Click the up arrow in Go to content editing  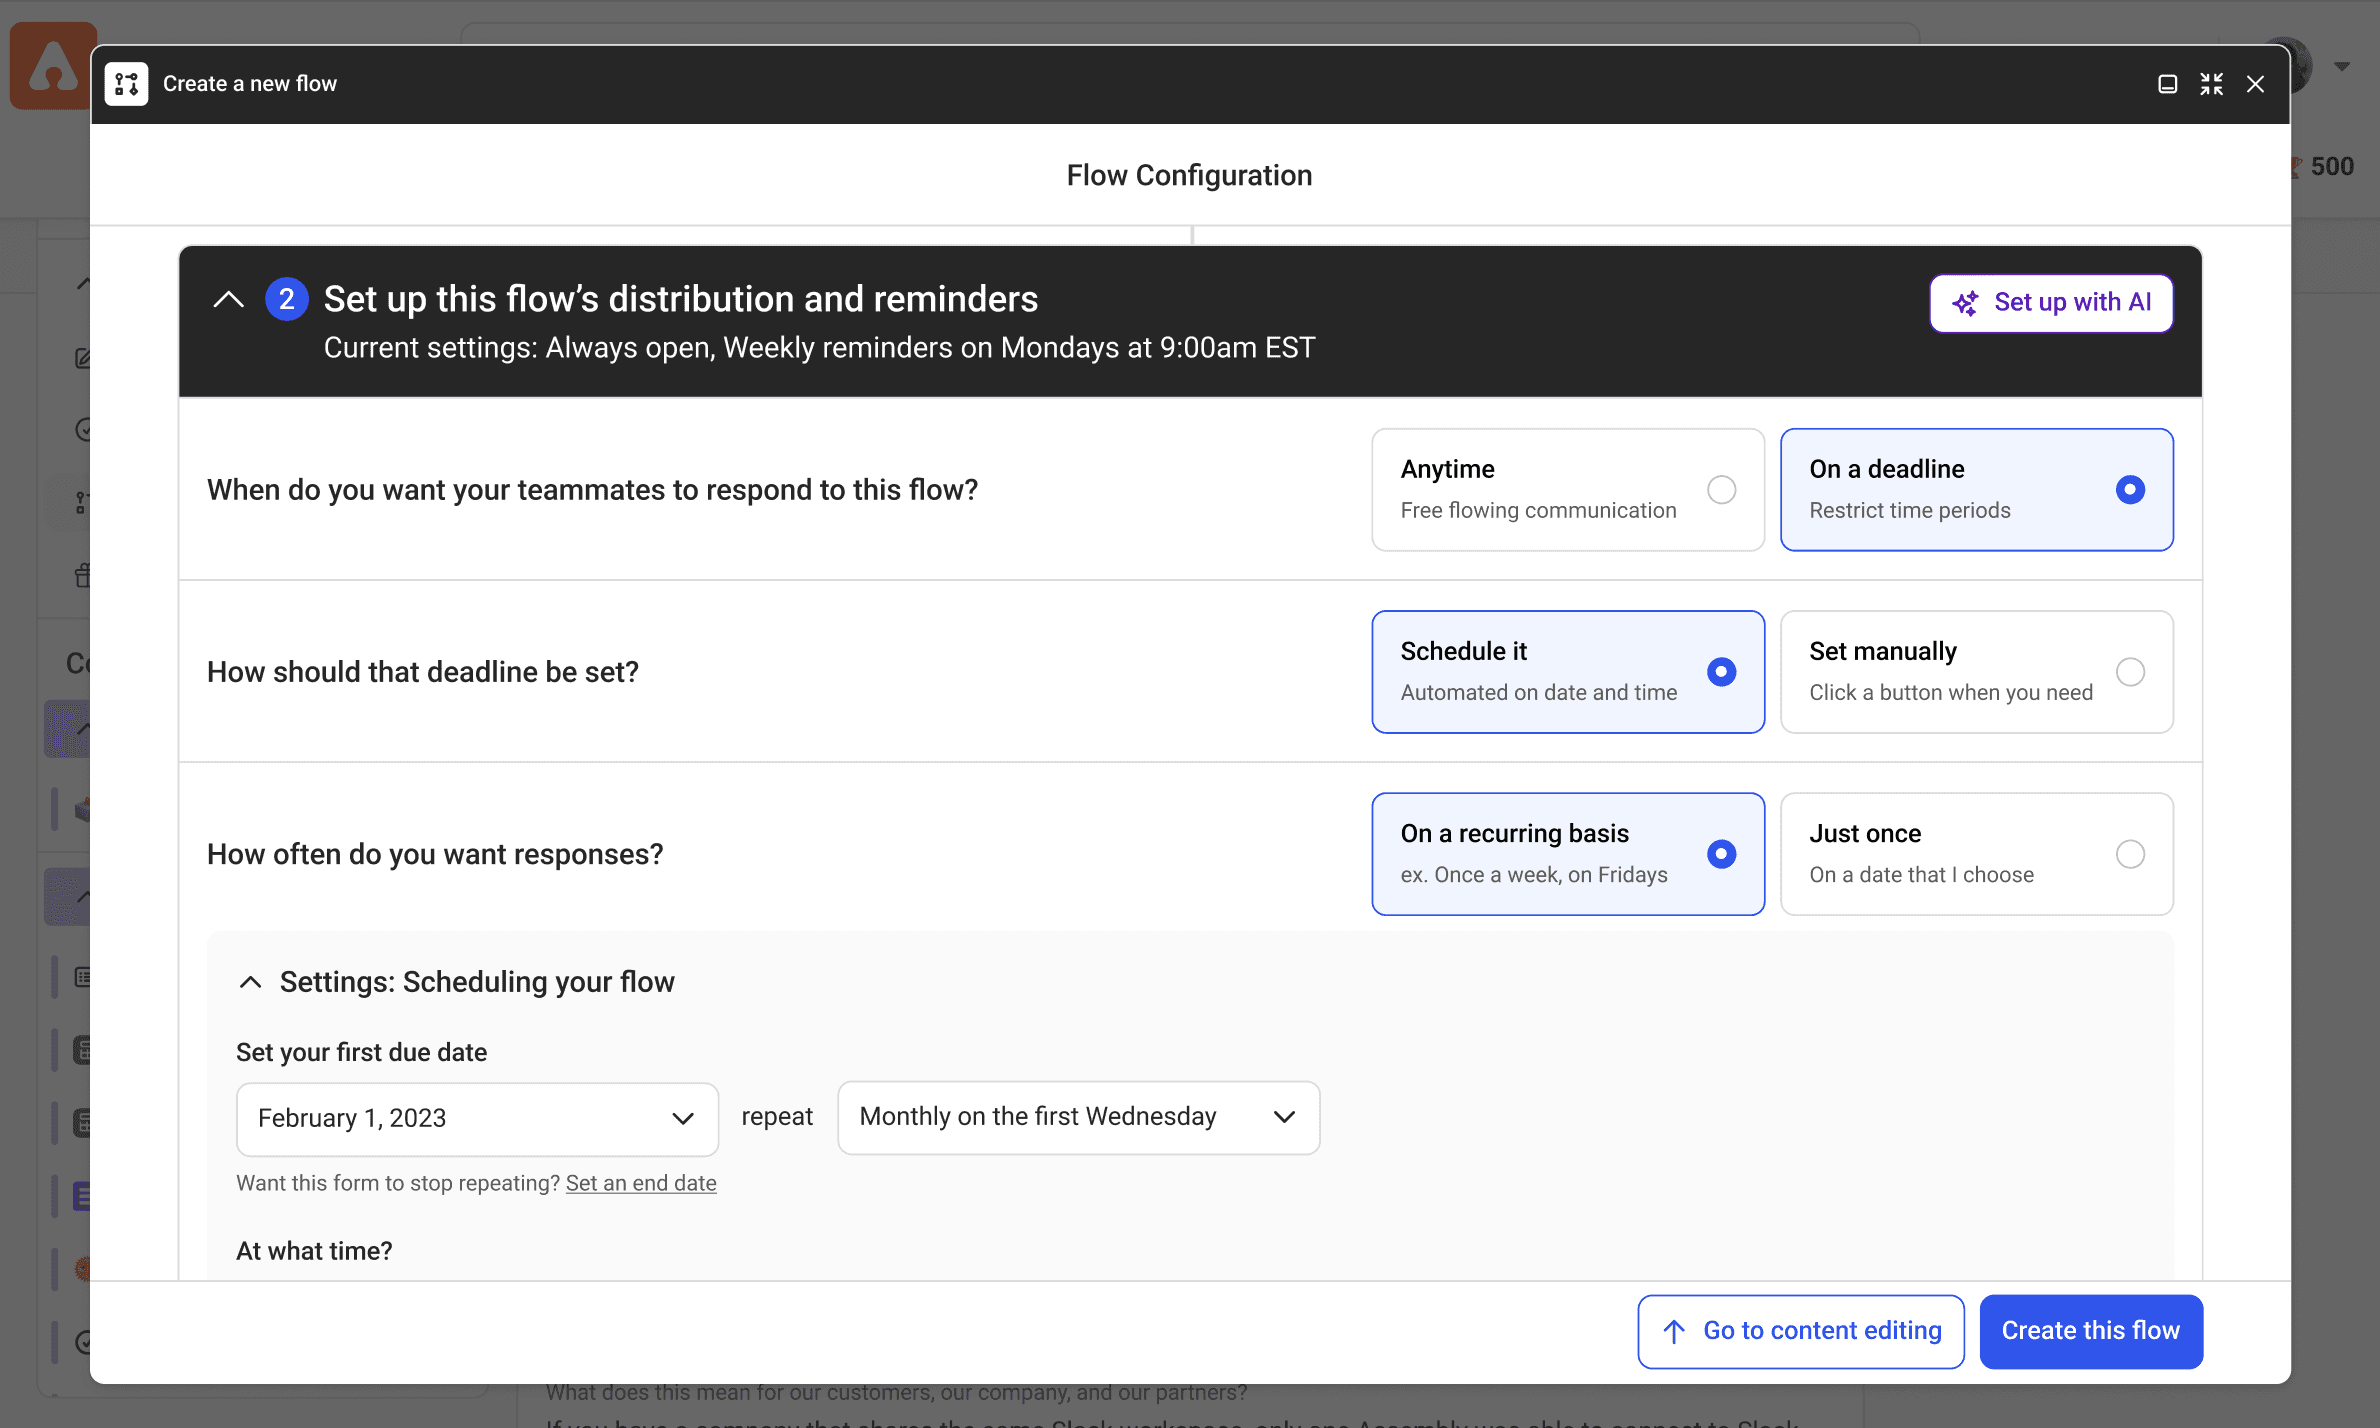tap(1674, 1331)
